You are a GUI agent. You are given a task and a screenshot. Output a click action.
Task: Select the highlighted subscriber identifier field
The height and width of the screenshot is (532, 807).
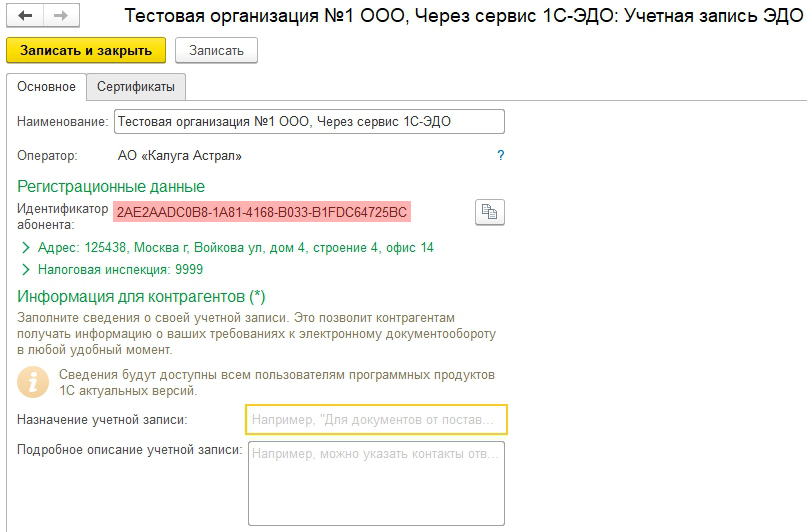(262, 212)
